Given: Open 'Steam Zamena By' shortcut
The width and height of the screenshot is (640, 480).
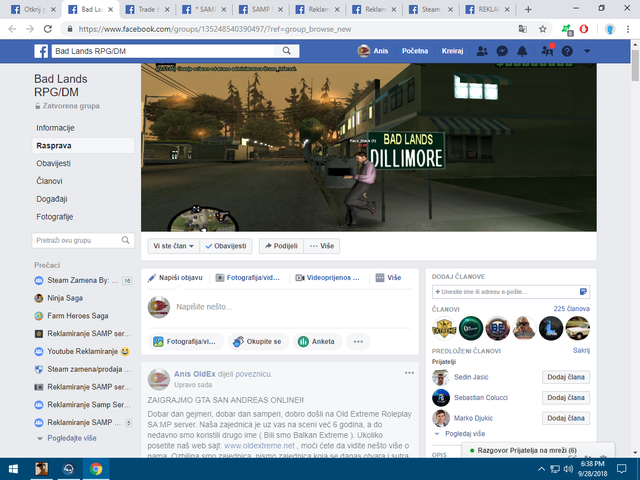Looking at the screenshot, I should 83,280.
